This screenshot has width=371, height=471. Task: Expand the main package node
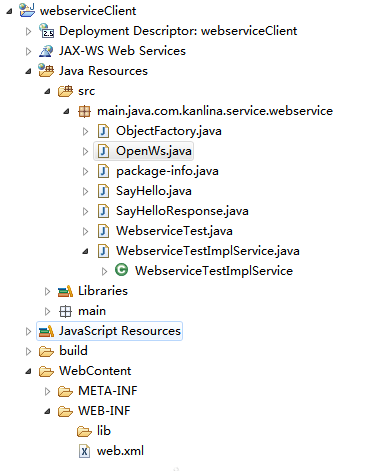pyautogui.click(x=47, y=312)
